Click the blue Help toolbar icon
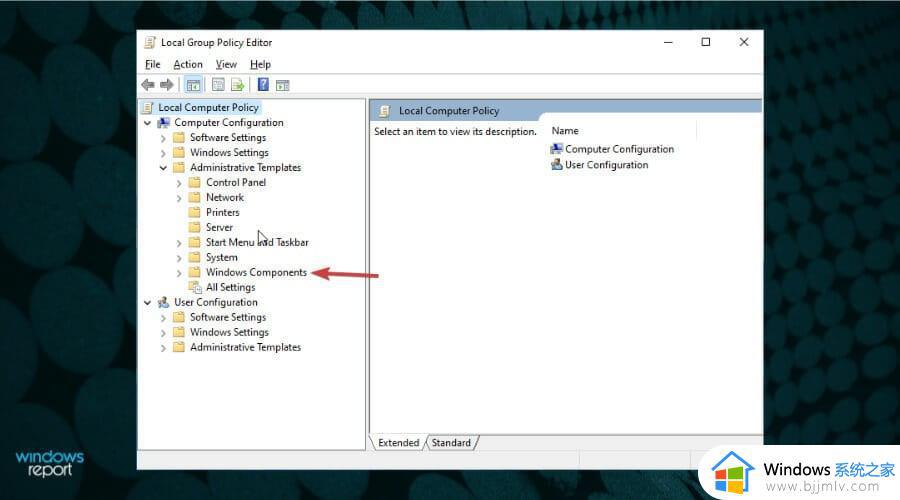The height and width of the screenshot is (500, 900). 263,84
